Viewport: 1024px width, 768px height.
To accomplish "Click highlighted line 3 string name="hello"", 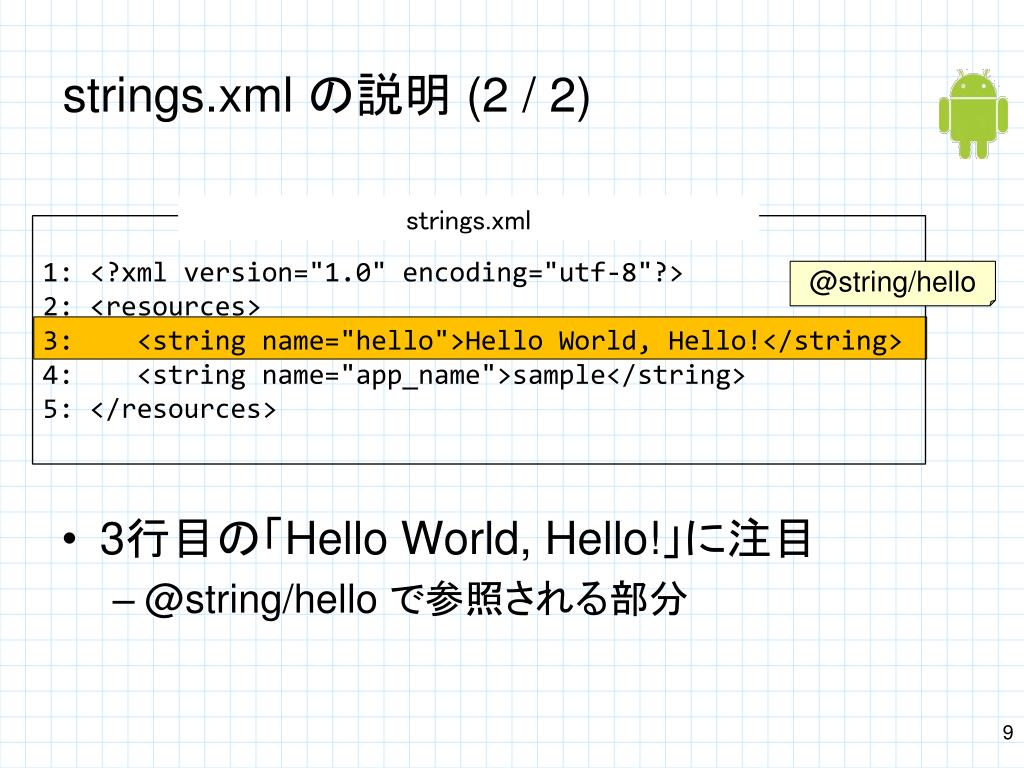I will point(479,338).
